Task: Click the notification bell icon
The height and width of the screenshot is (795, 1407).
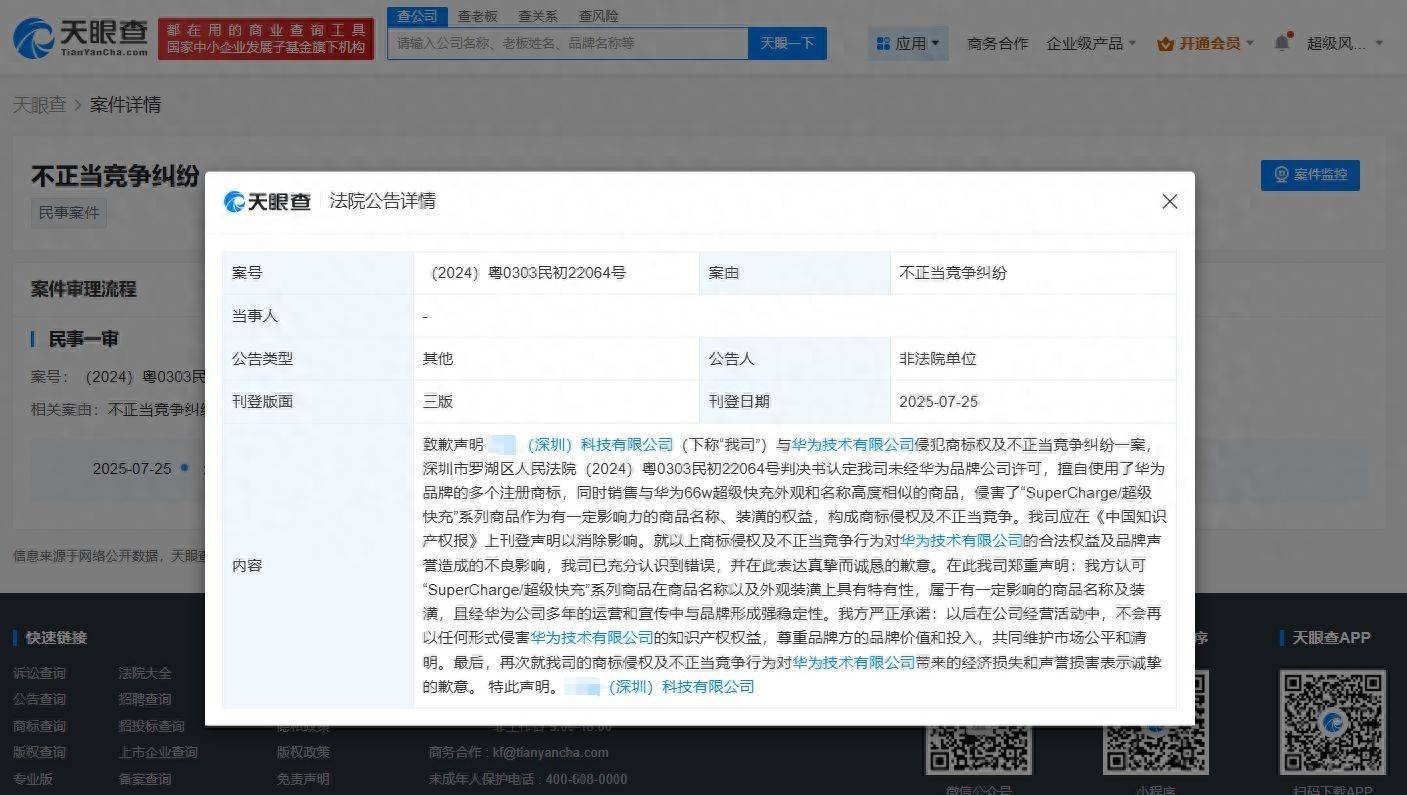Action: [1282, 43]
